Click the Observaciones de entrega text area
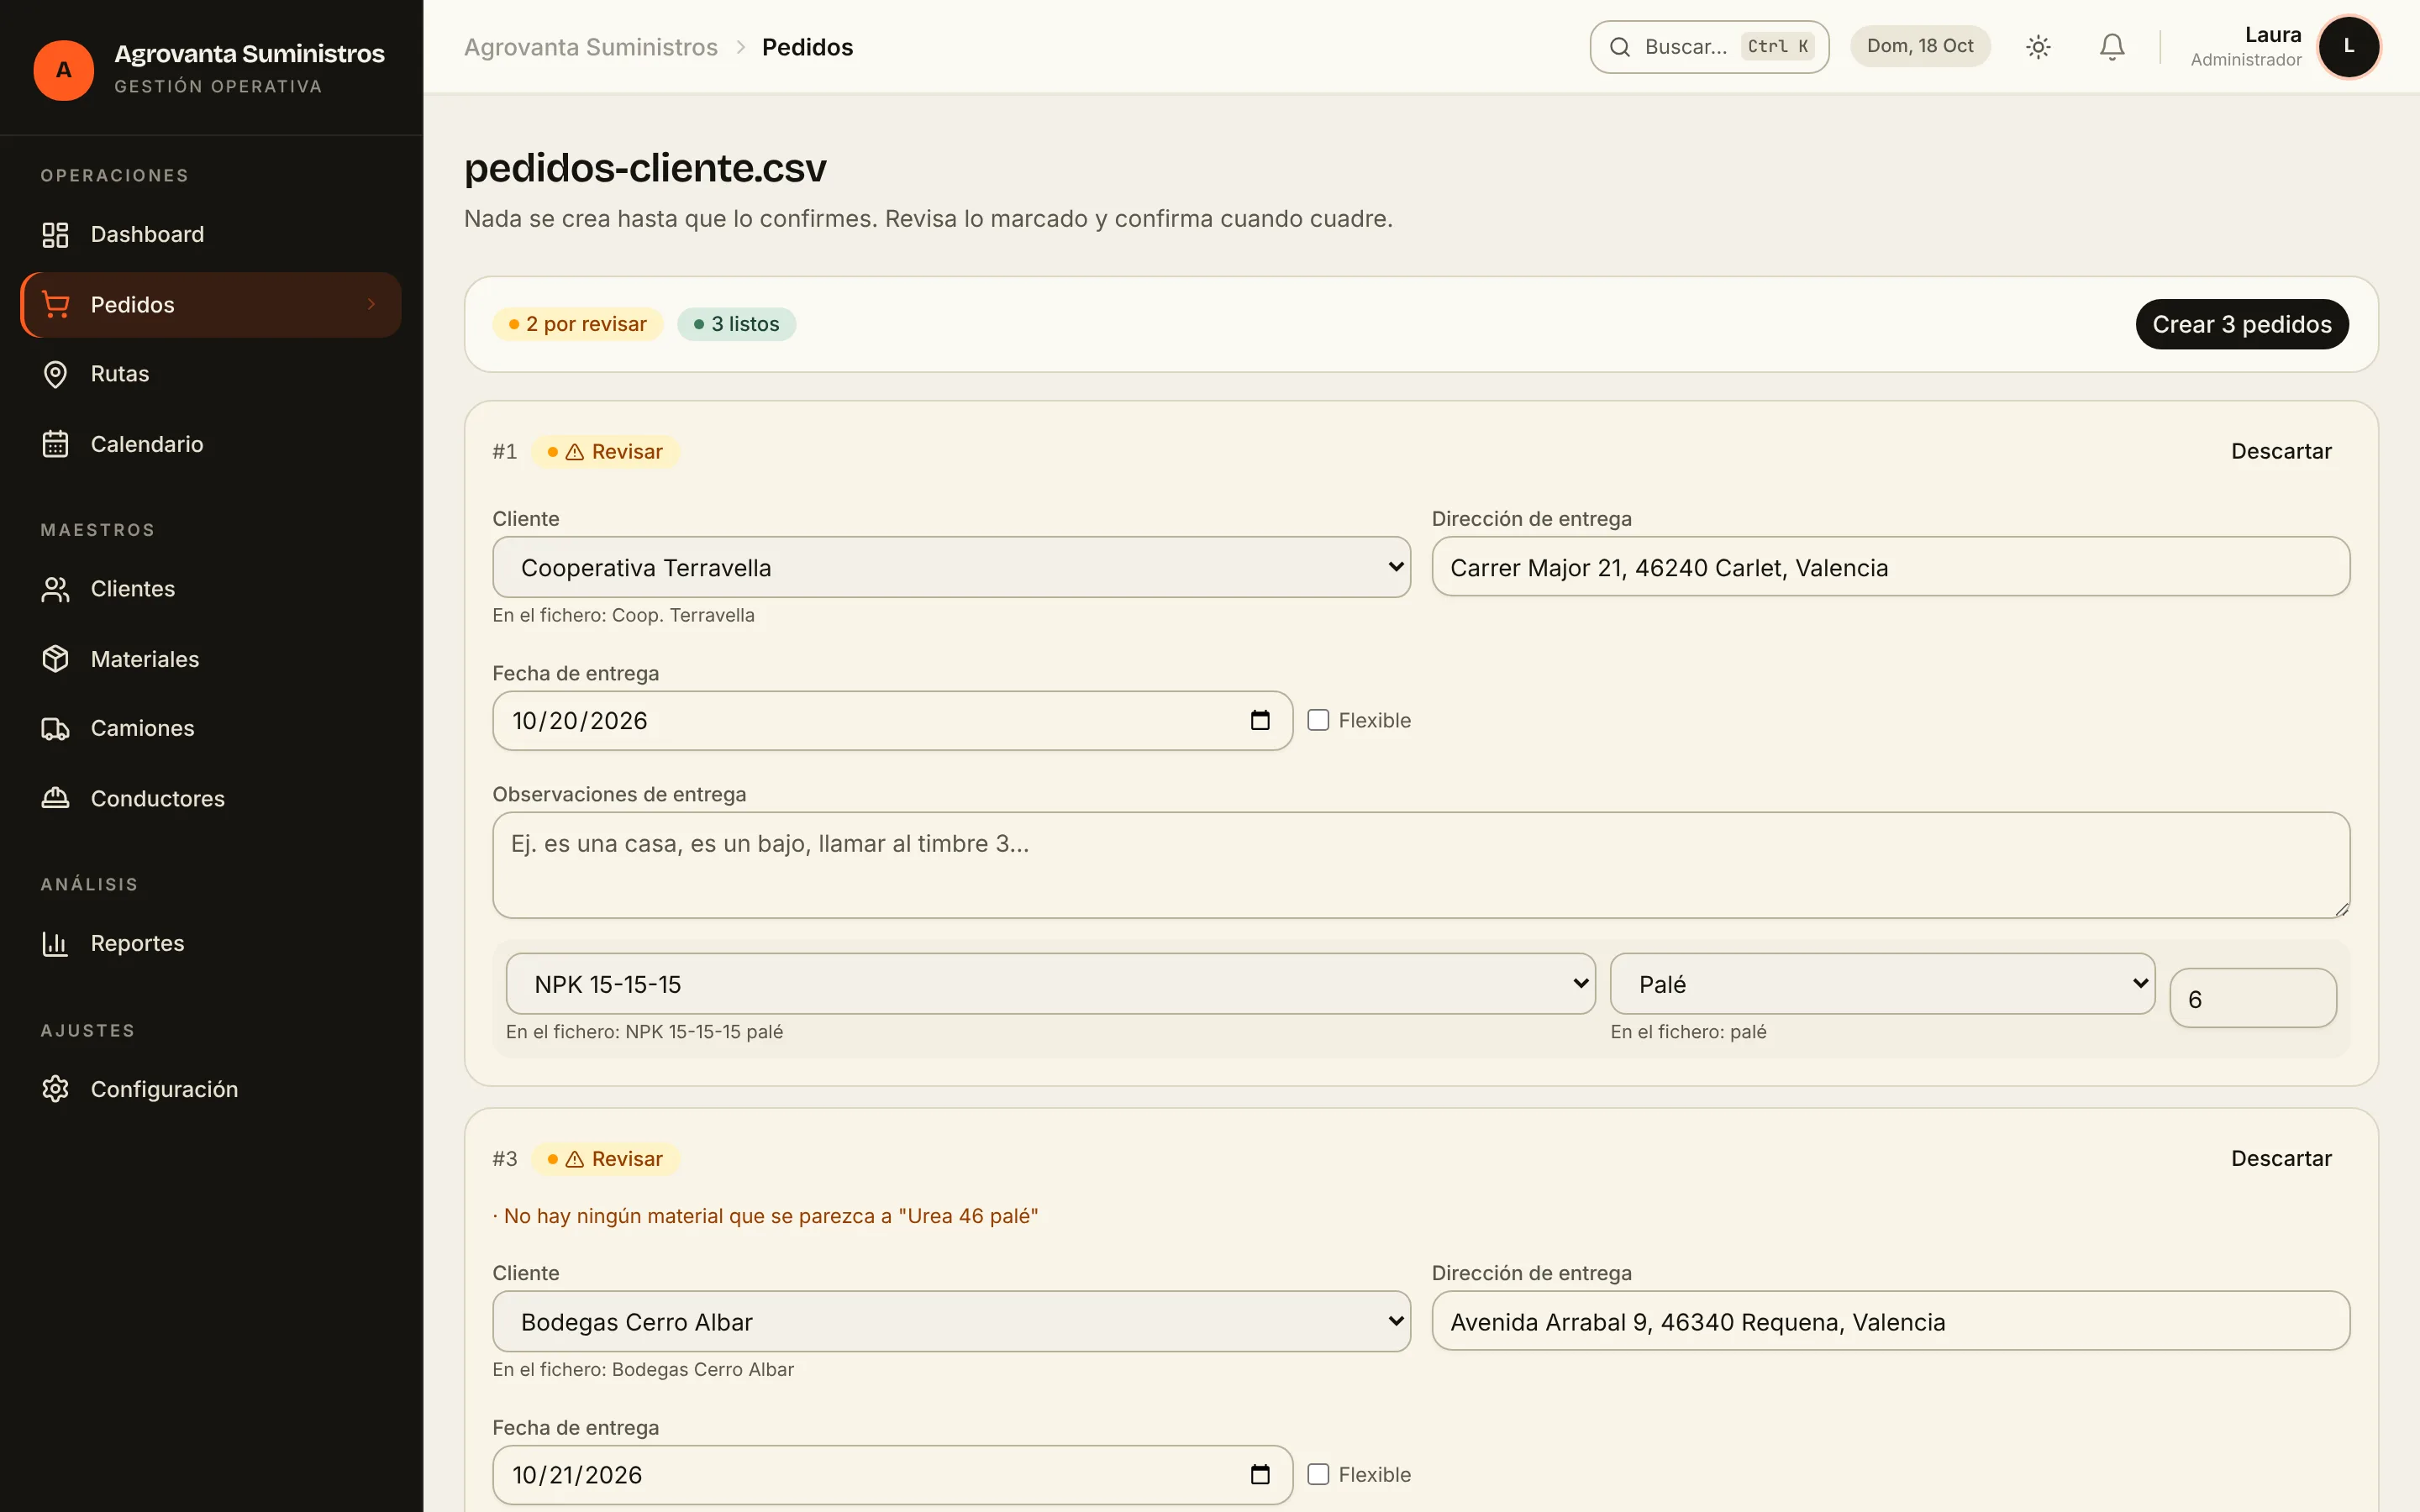 click(x=1420, y=865)
